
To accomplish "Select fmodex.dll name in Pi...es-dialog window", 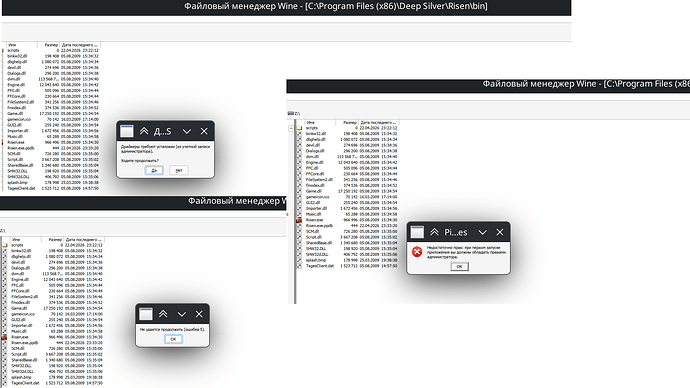I will click(x=314, y=186).
